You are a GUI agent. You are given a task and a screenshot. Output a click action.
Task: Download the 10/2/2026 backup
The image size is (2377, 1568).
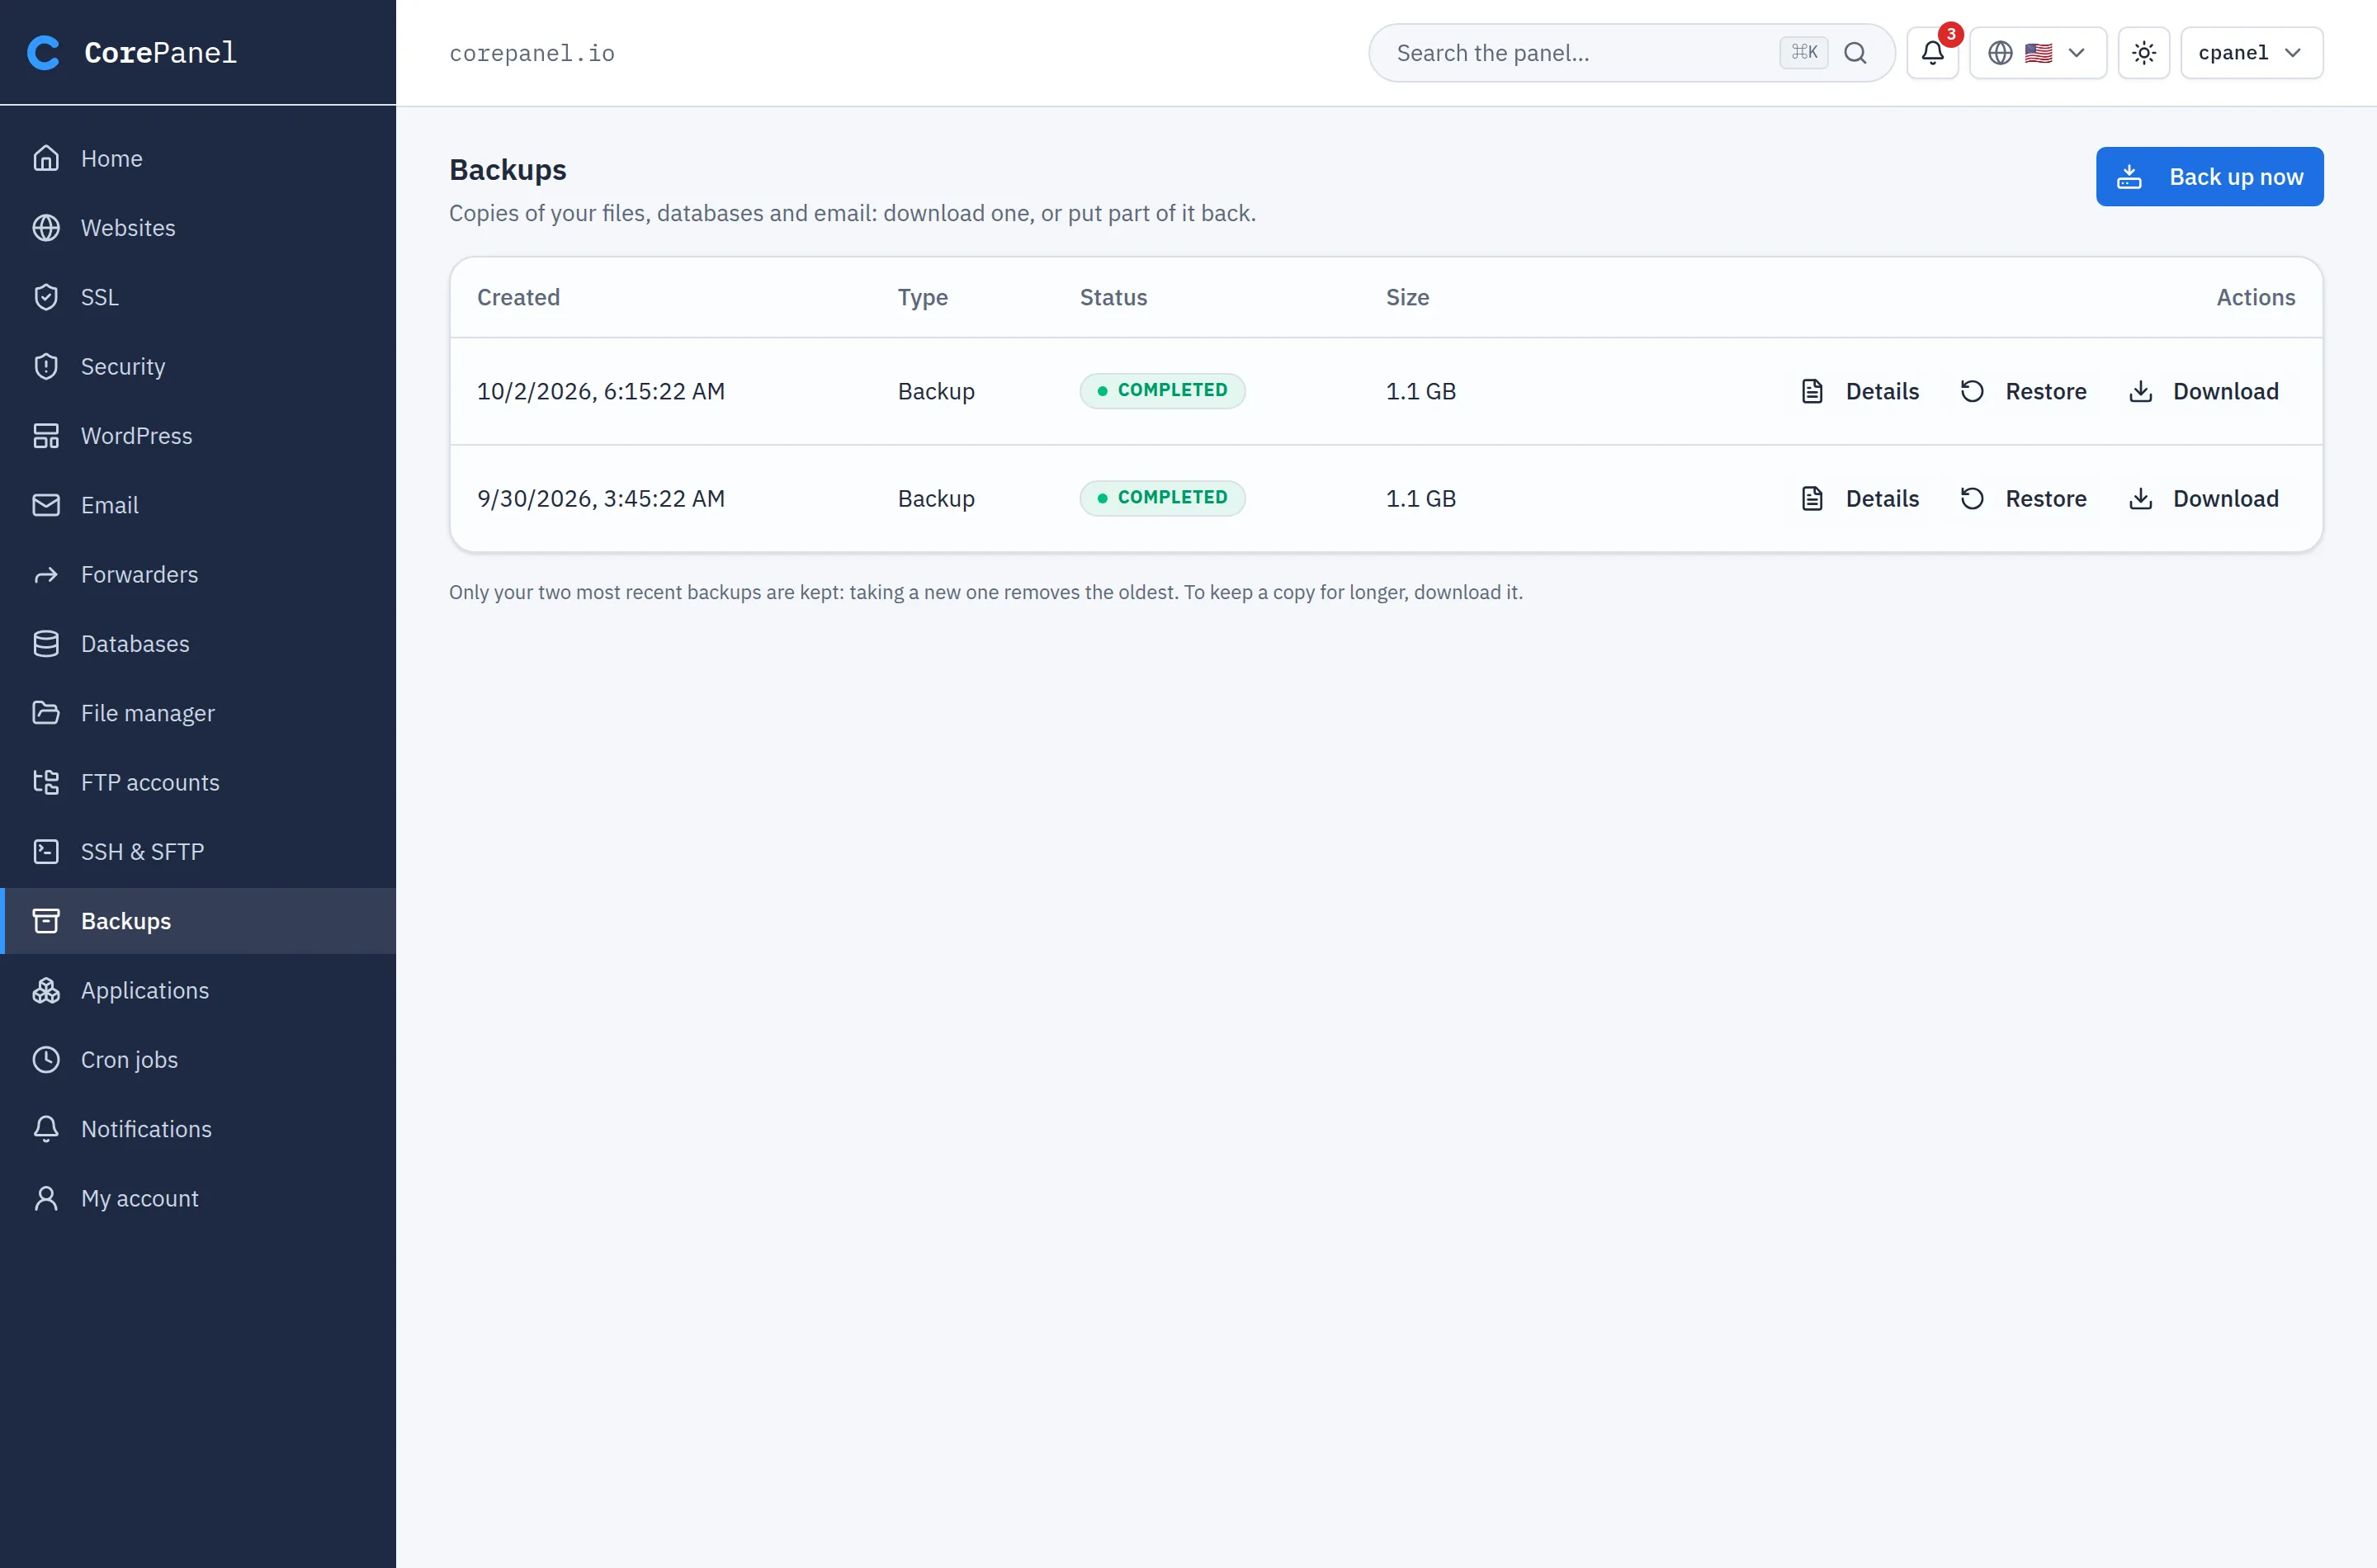click(x=2203, y=391)
